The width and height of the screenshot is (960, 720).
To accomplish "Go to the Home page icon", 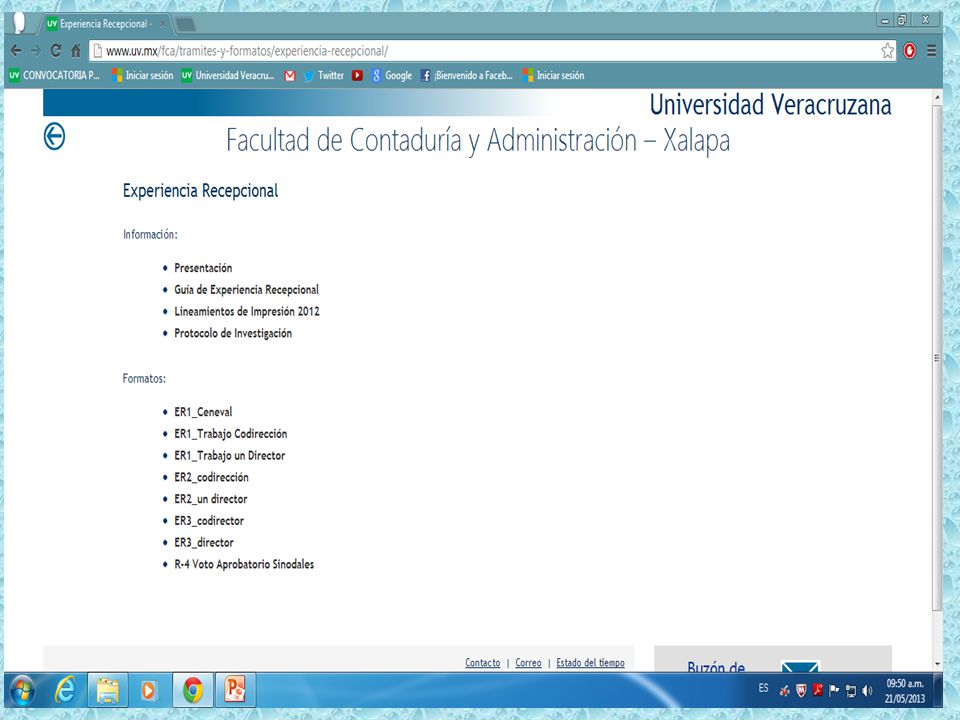I will 76,51.
